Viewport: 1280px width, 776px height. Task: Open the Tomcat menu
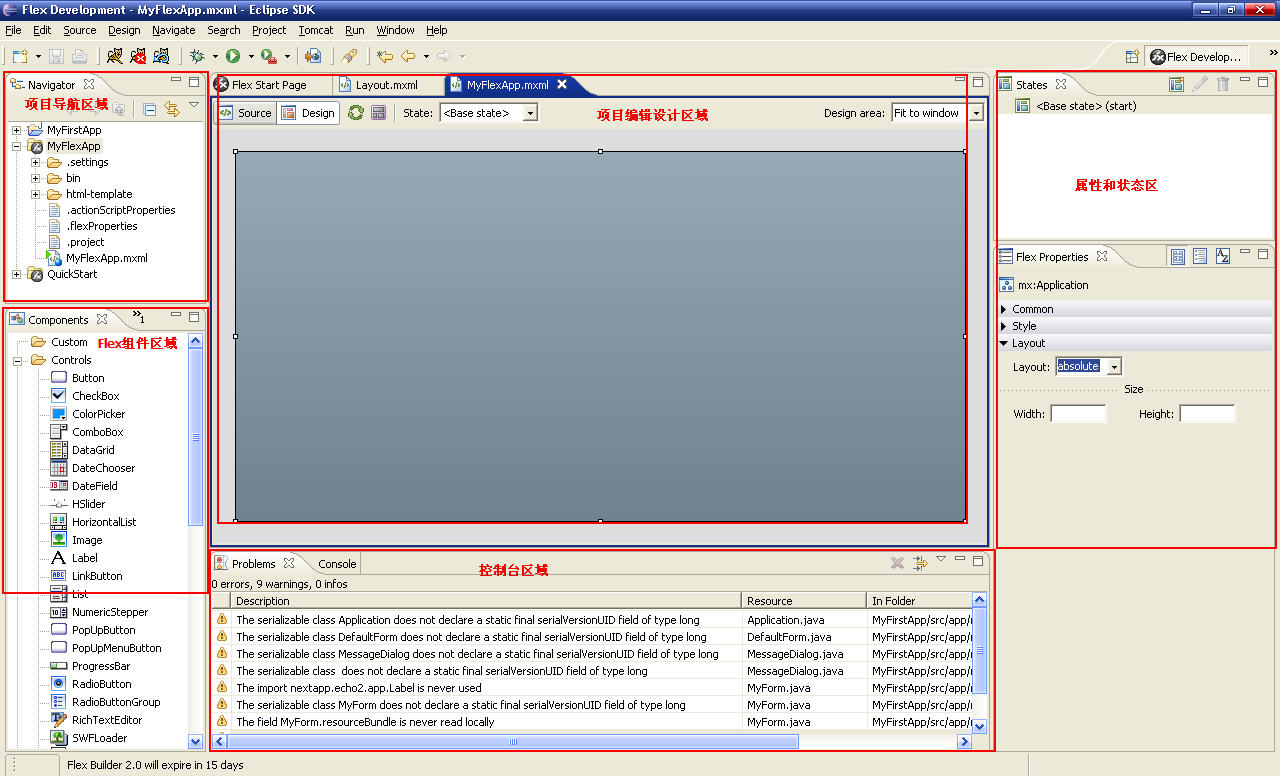pos(316,31)
